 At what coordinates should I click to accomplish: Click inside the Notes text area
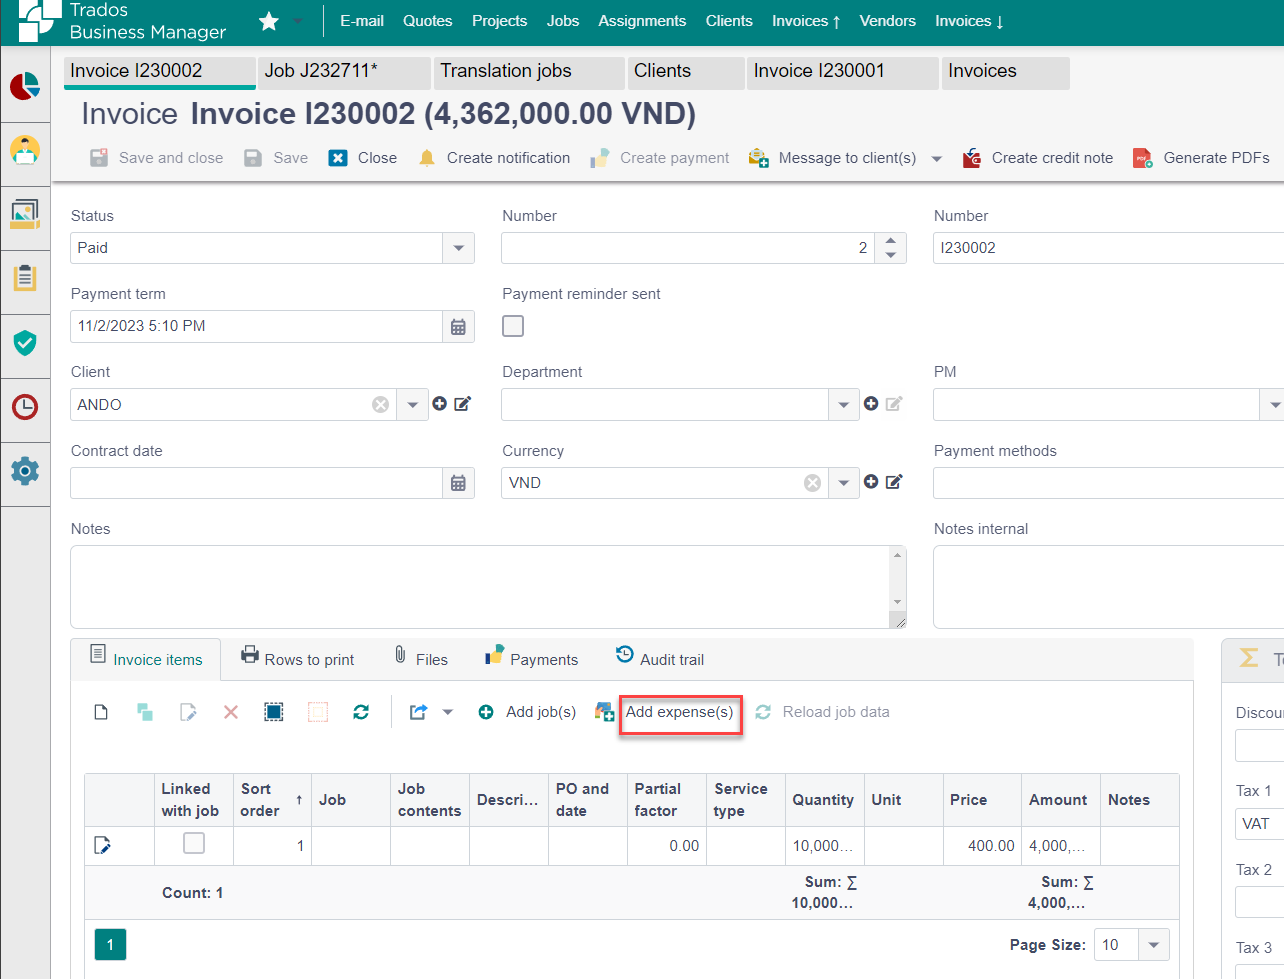tap(480, 586)
